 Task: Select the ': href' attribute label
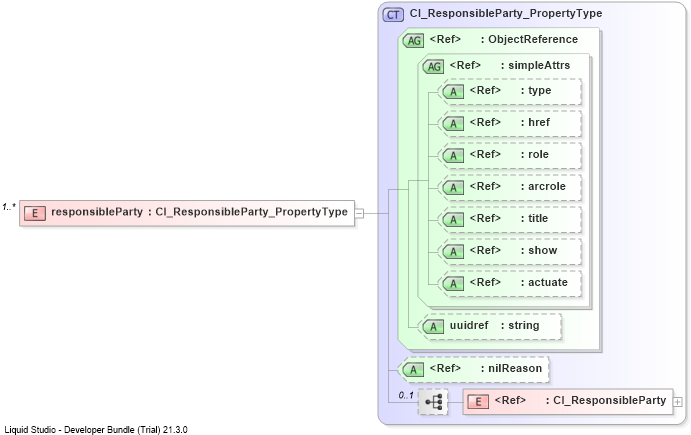[535, 122]
